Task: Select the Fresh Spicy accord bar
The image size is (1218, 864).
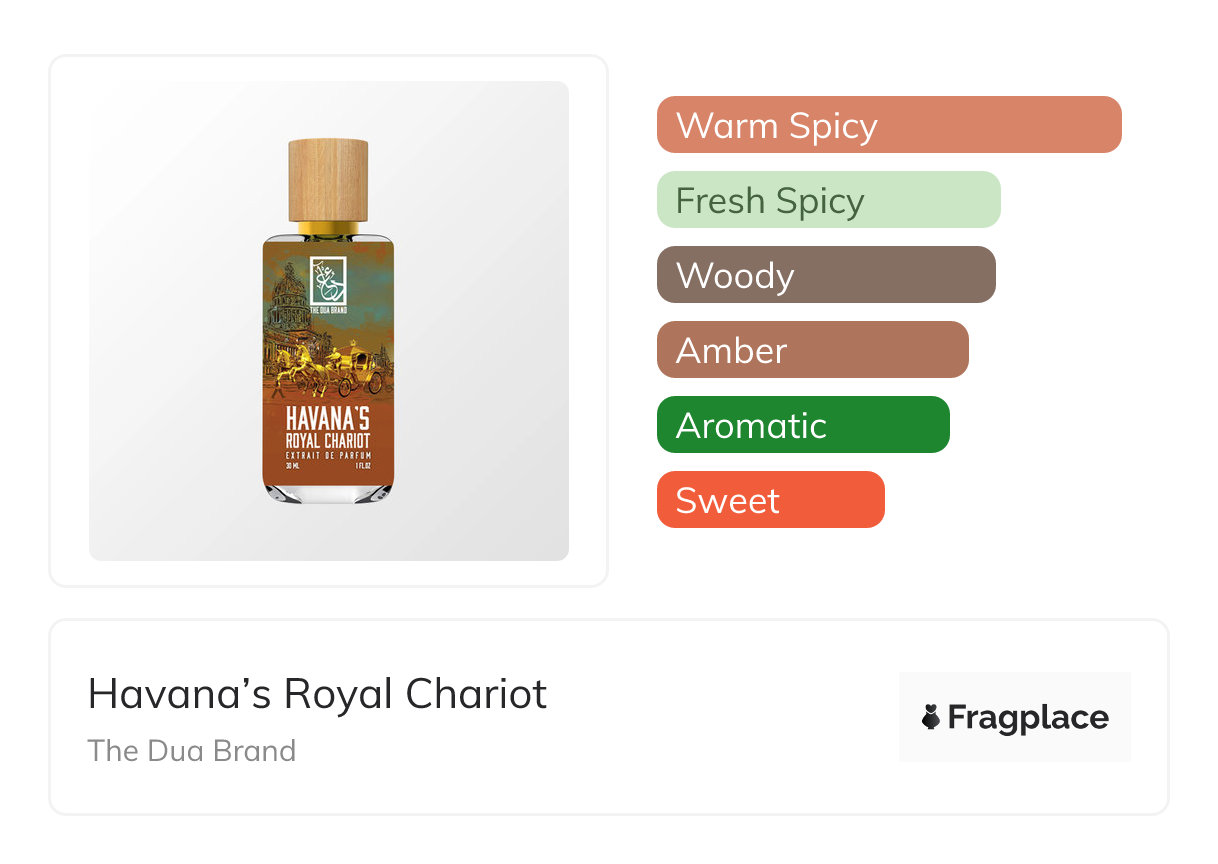Action: pyautogui.click(x=828, y=200)
